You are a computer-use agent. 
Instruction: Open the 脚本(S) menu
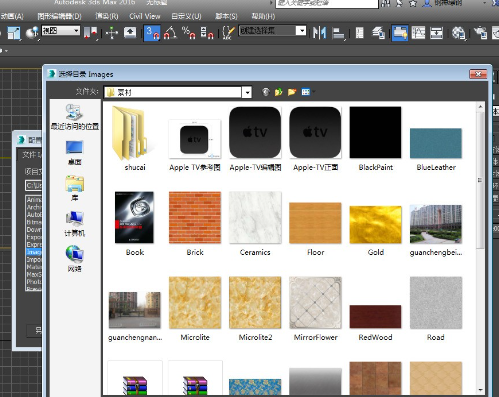click(x=226, y=16)
